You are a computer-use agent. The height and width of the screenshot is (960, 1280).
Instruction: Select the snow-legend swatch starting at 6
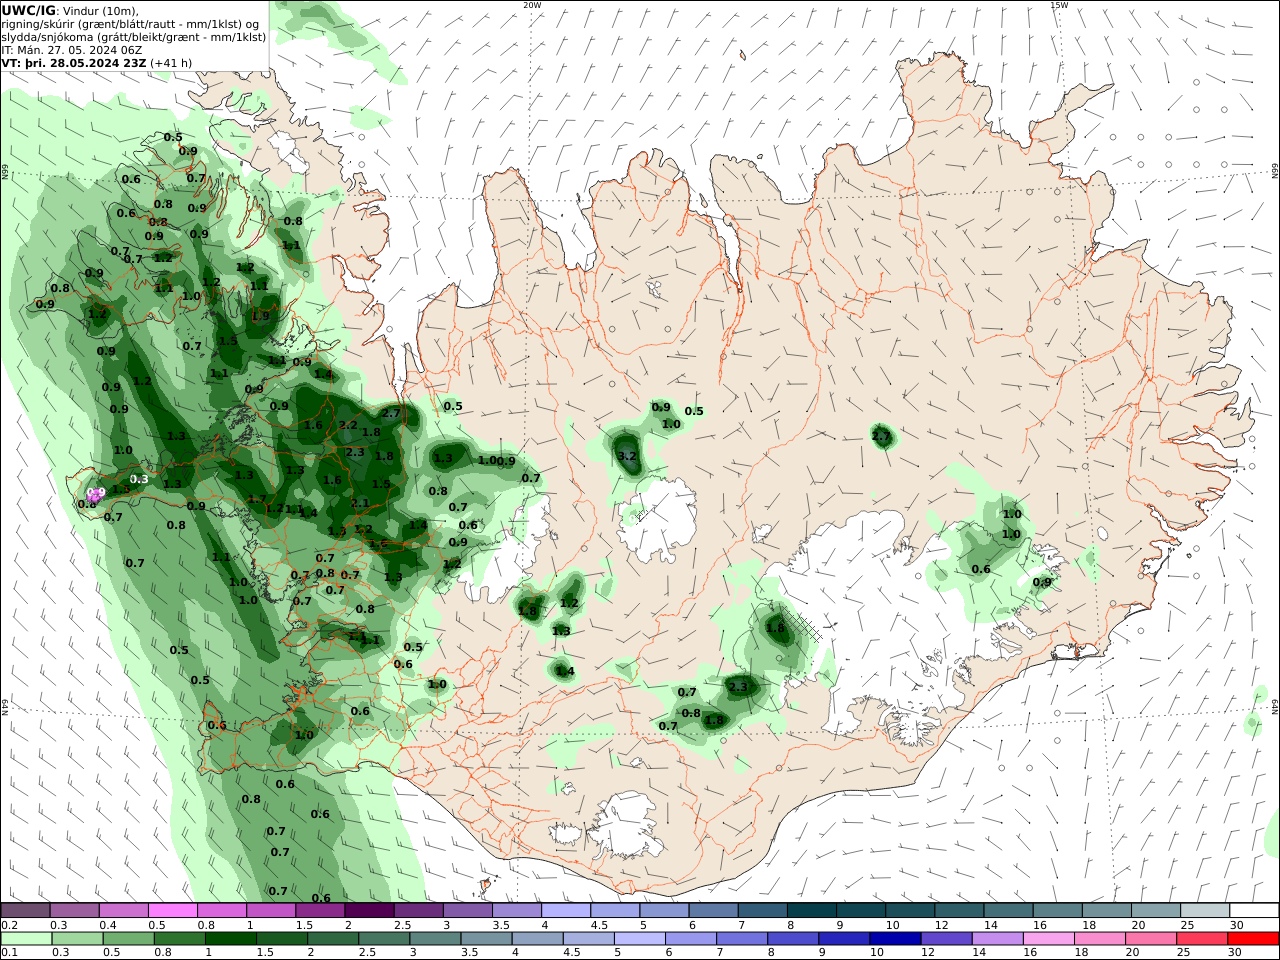point(714,911)
